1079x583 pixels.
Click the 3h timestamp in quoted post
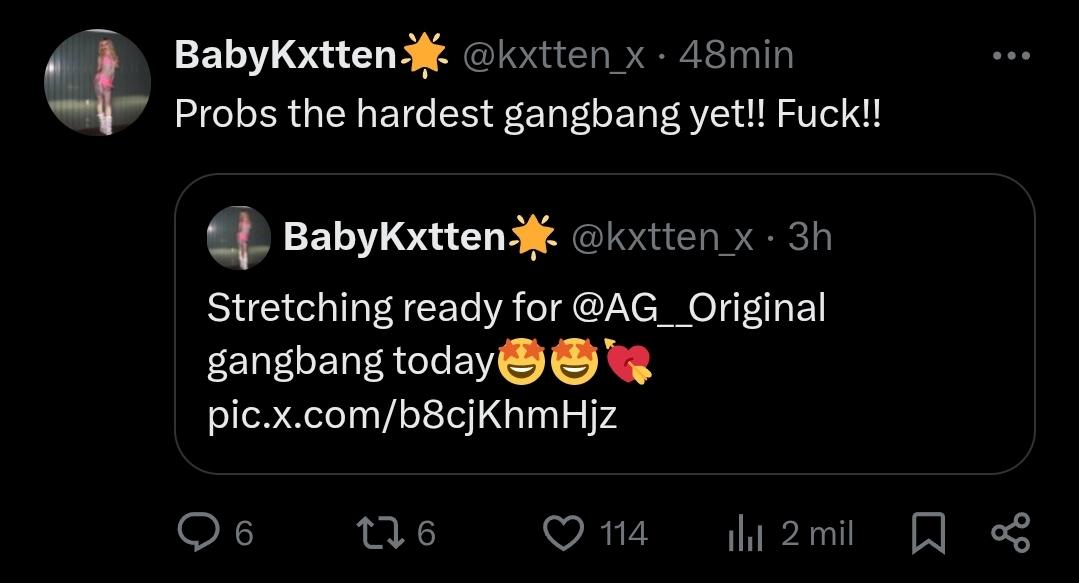pos(809,237)
